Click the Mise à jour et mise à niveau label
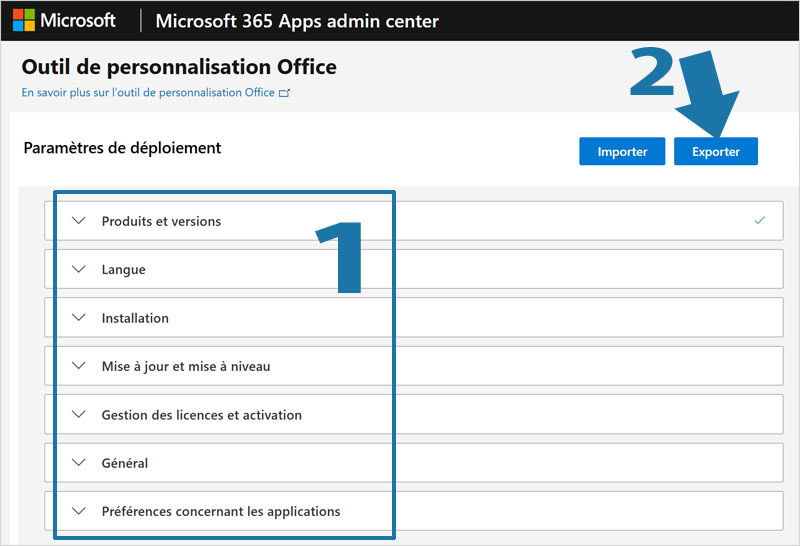This screenshot has height=546, width=800. (x=186, y=367)
